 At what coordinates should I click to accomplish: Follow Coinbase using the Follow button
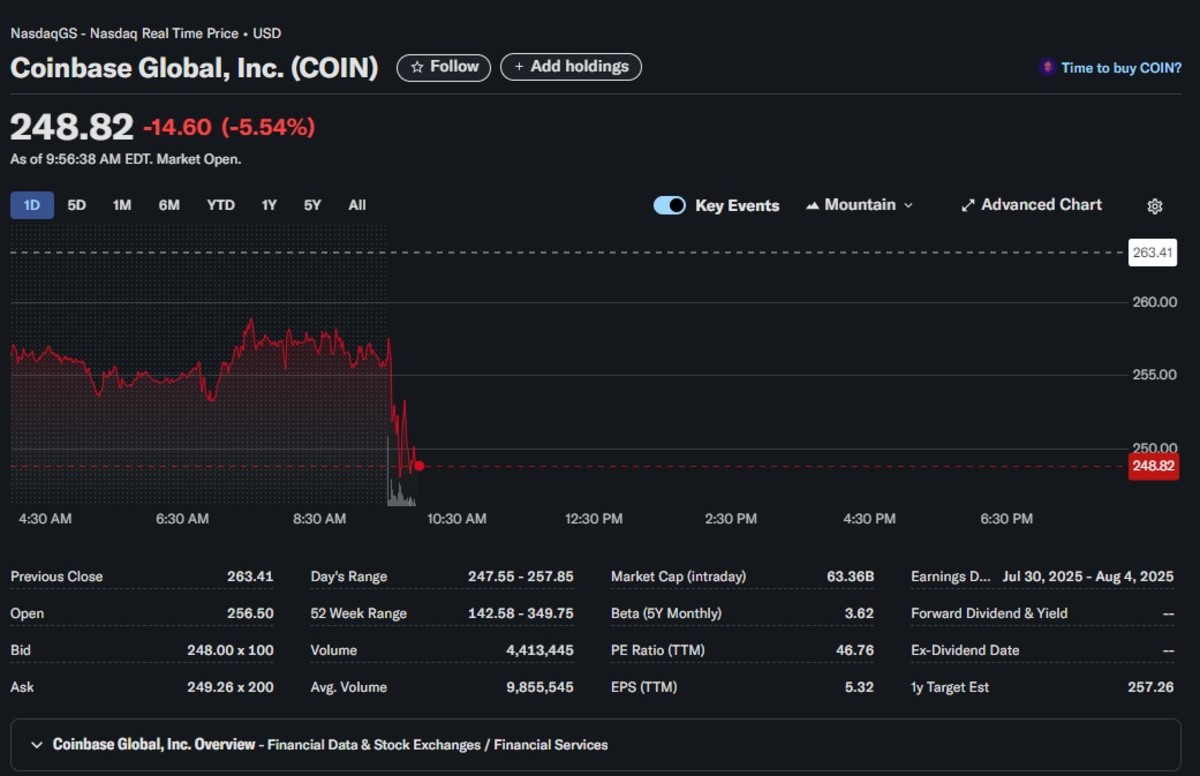point(443,67)
